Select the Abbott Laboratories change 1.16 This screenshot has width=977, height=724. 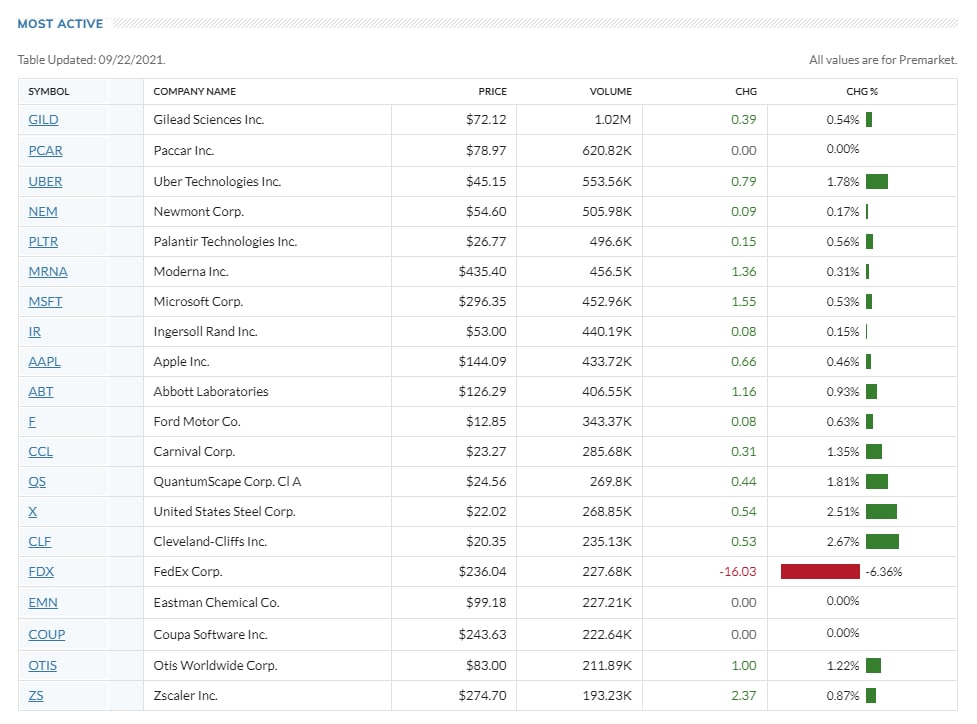pos(743,391)
